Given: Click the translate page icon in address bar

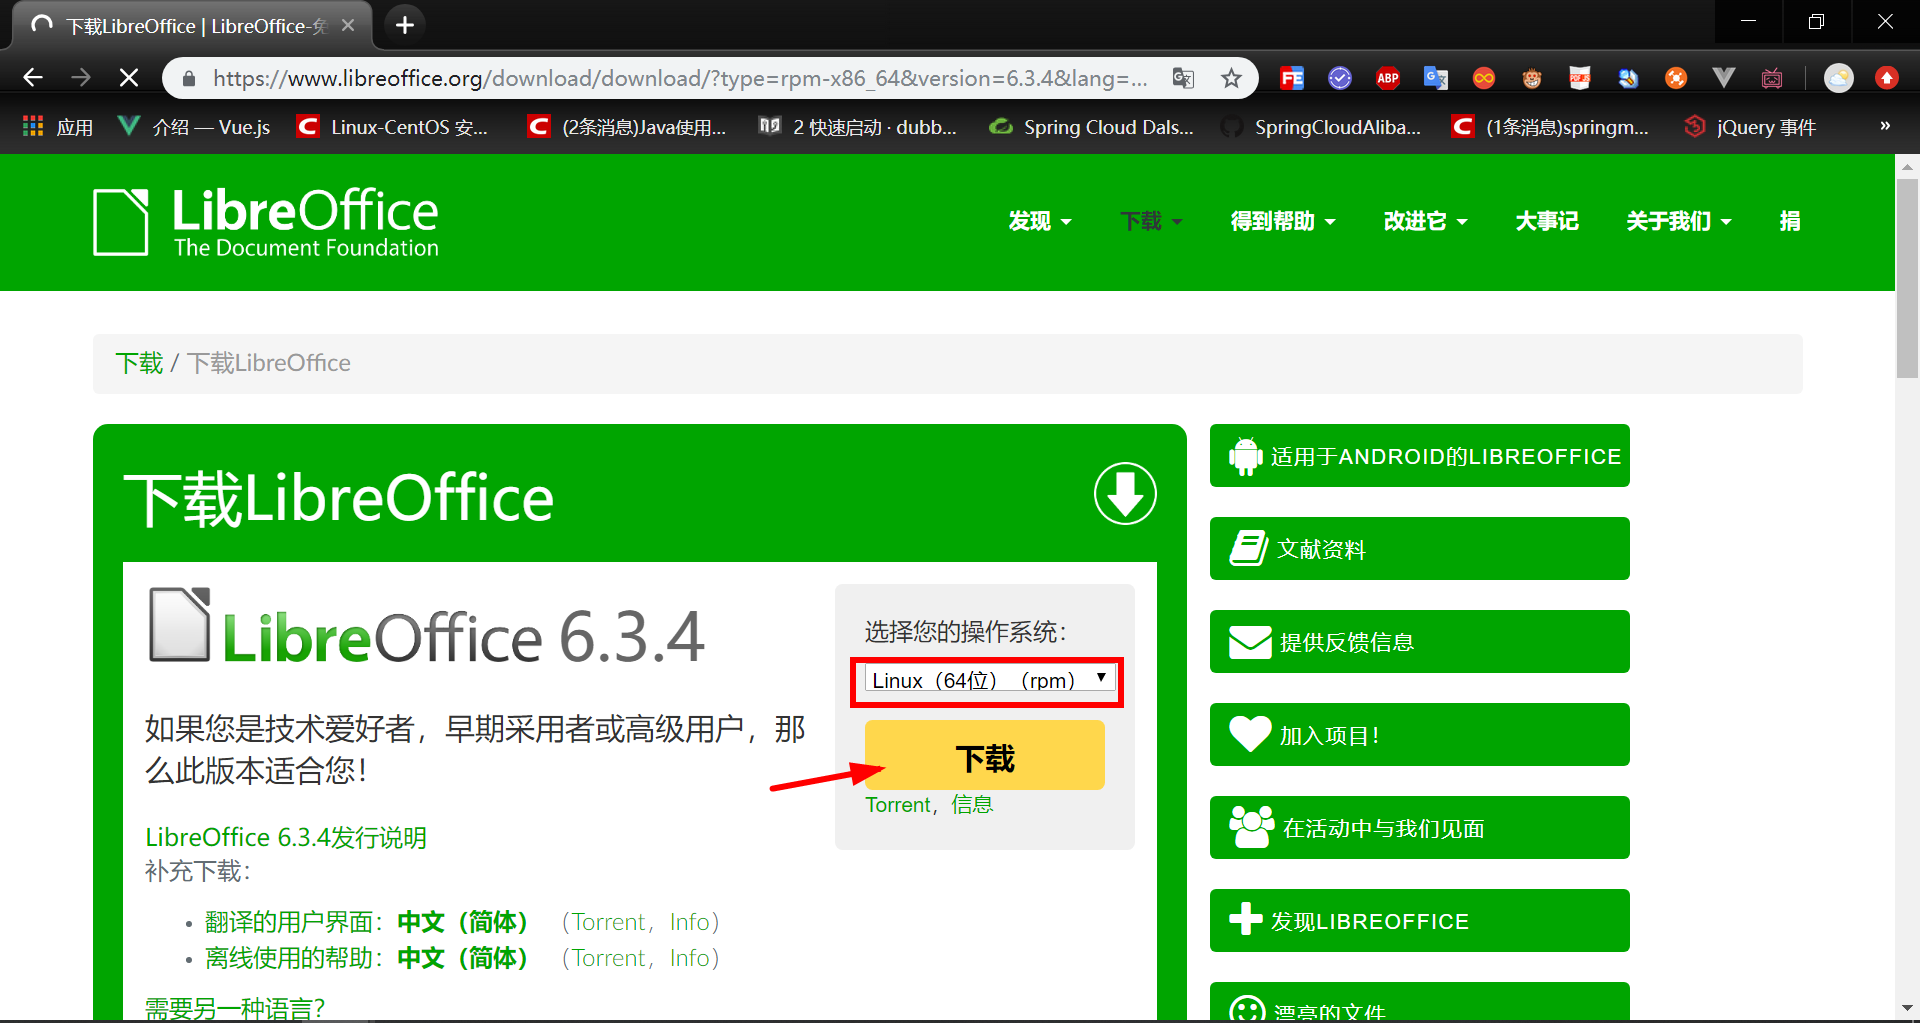Looking at the screenshot, I should pos(1183,78).
